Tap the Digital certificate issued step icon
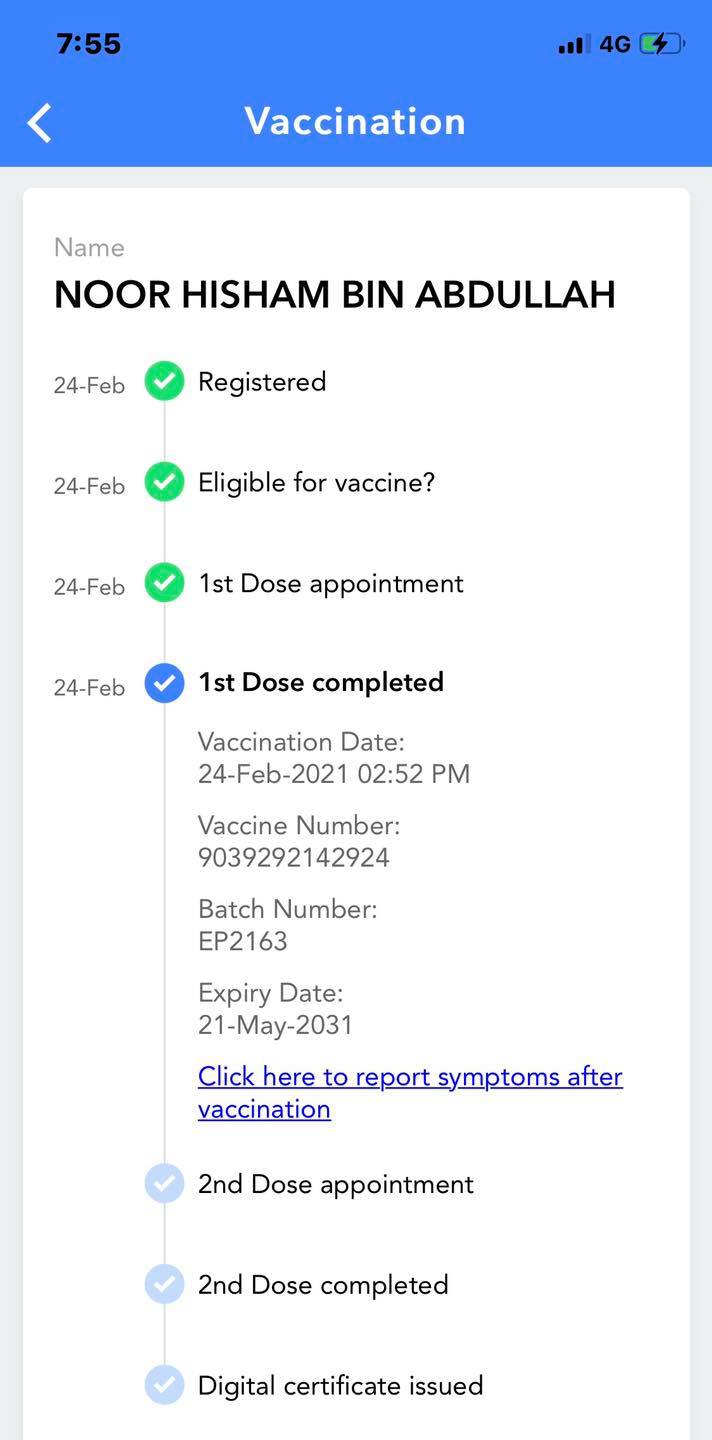Viewport: 712px width, 1440px height. (x=164, y=1385)
